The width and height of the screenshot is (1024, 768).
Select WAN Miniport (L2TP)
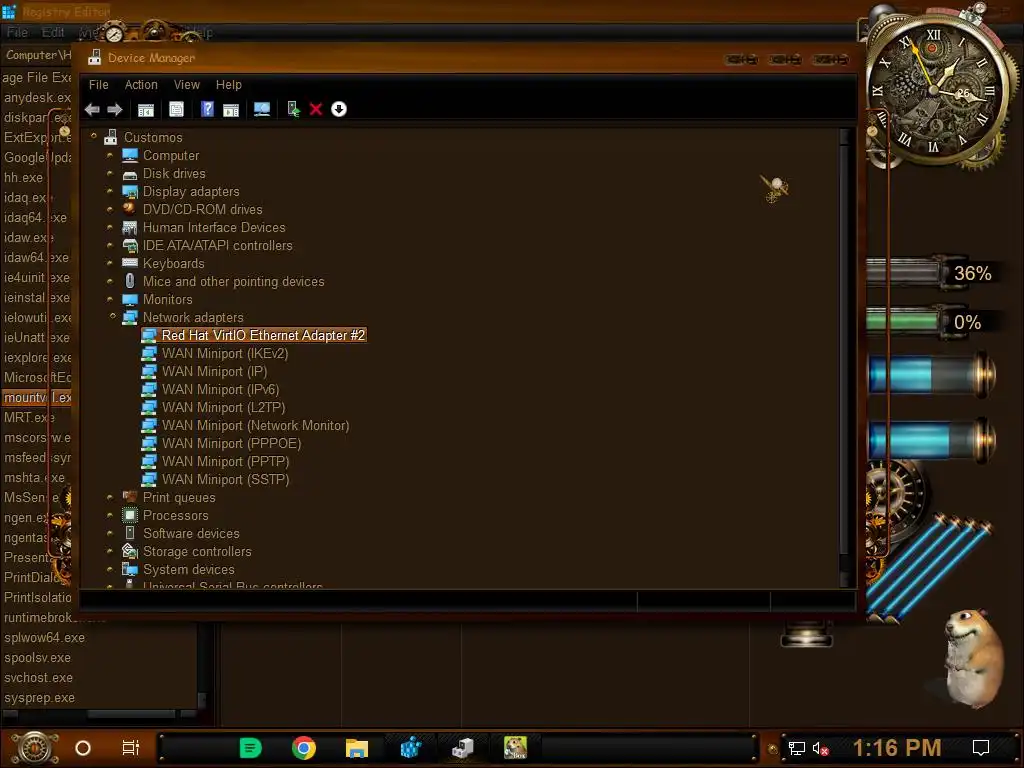tap(223, 408)
